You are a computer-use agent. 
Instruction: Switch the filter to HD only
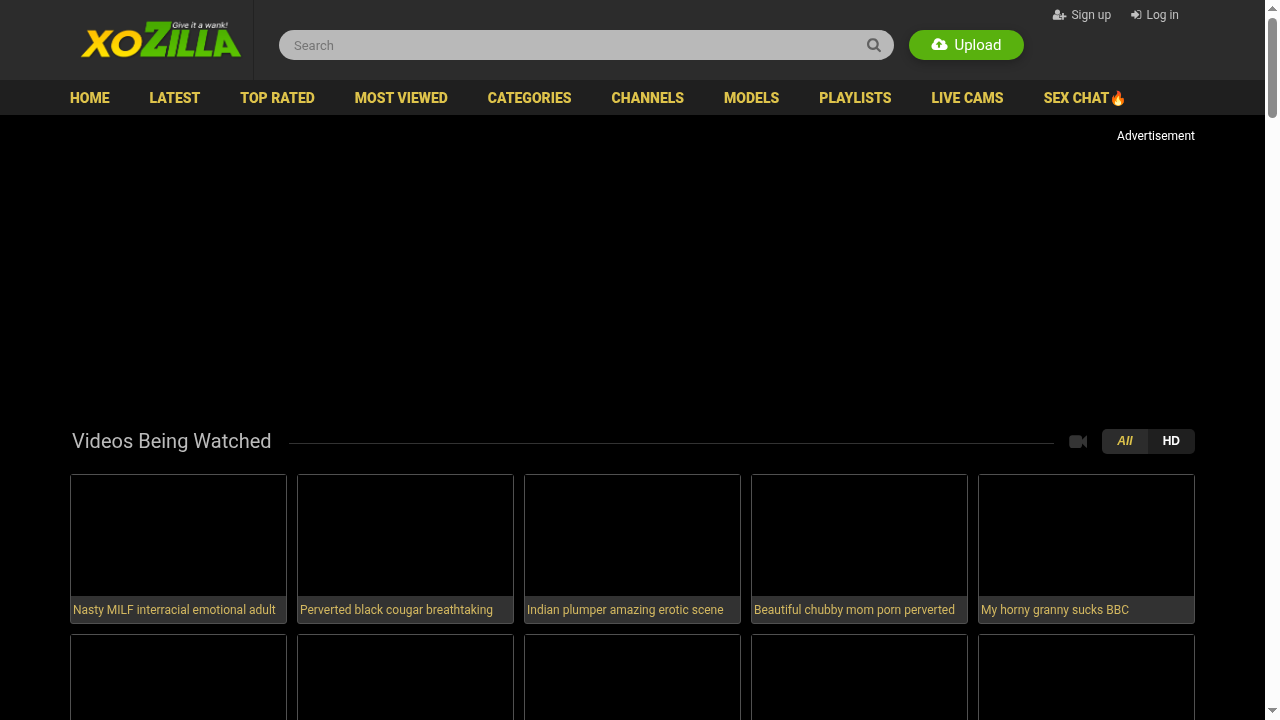coord(1171,441)
